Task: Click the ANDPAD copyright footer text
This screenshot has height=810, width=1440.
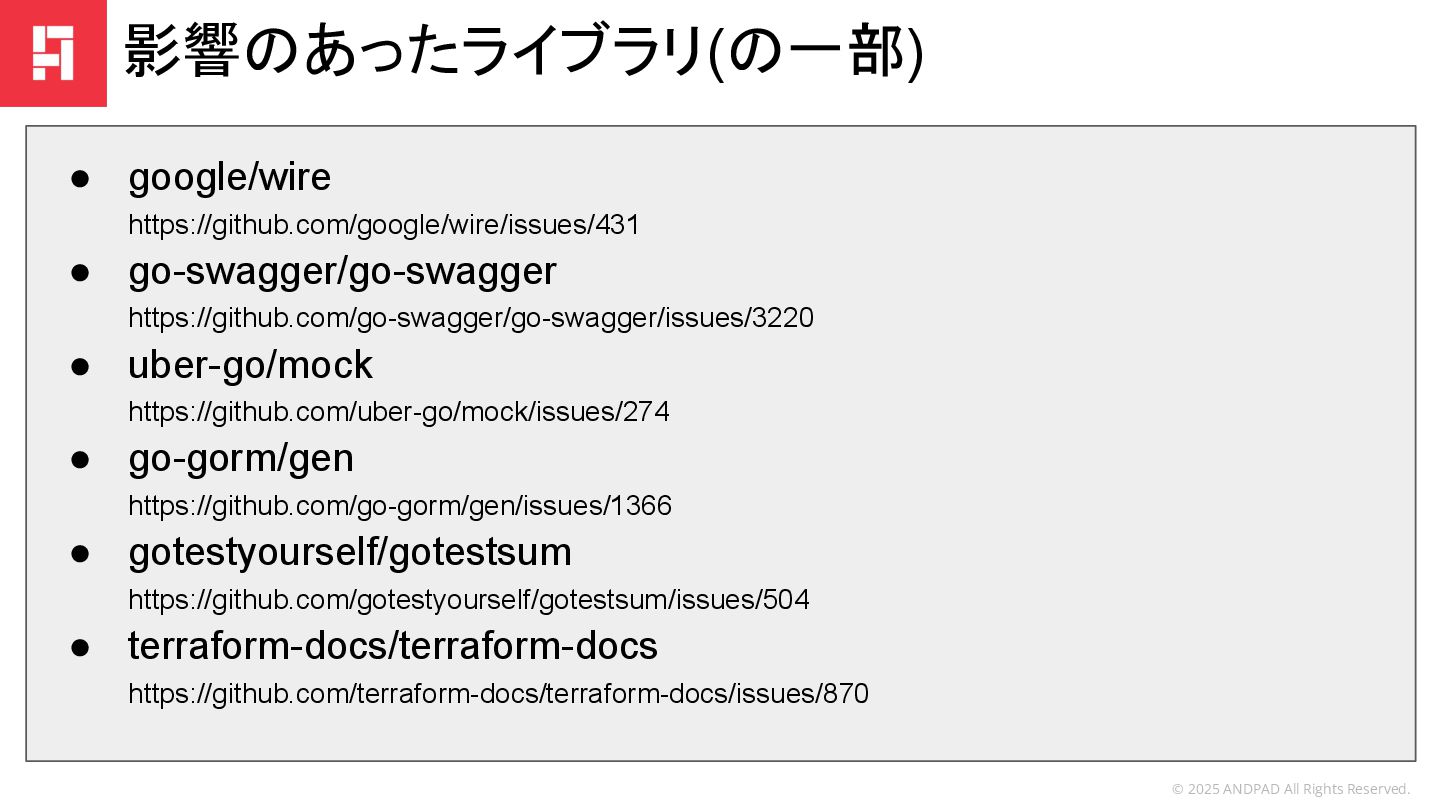Action: (x=1290, y=789)
